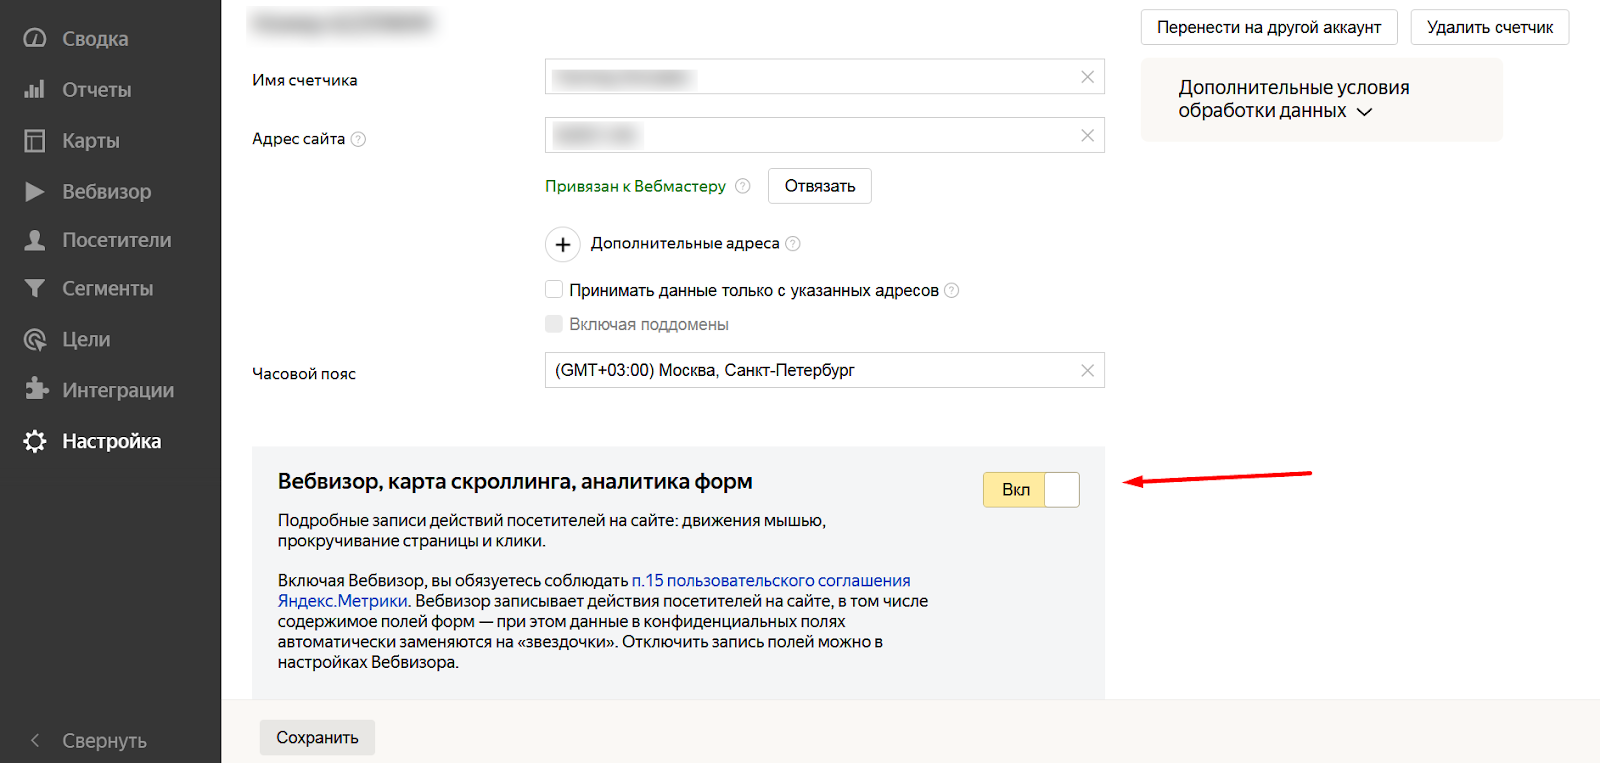Click the Вебвизор play icon

coord(35,191)
